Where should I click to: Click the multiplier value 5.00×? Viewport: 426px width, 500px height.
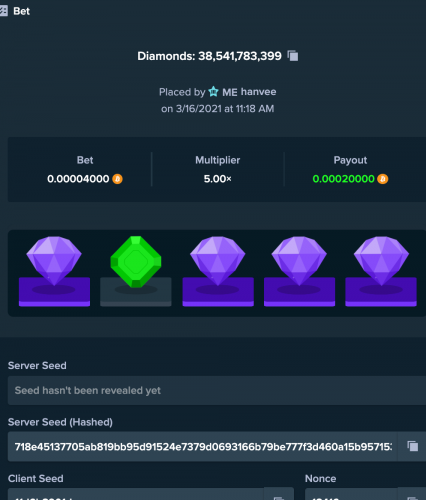[218, 179]
